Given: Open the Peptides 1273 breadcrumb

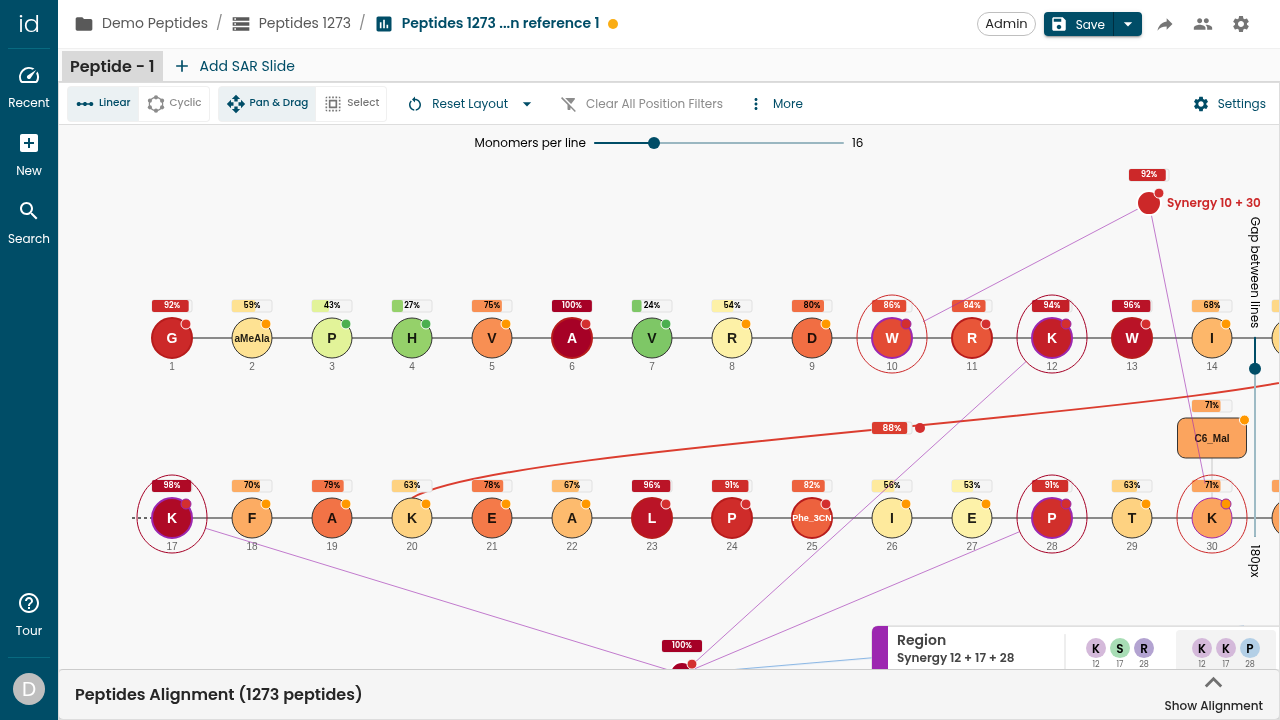Looking at the screenshot, I should pos(291,23).
